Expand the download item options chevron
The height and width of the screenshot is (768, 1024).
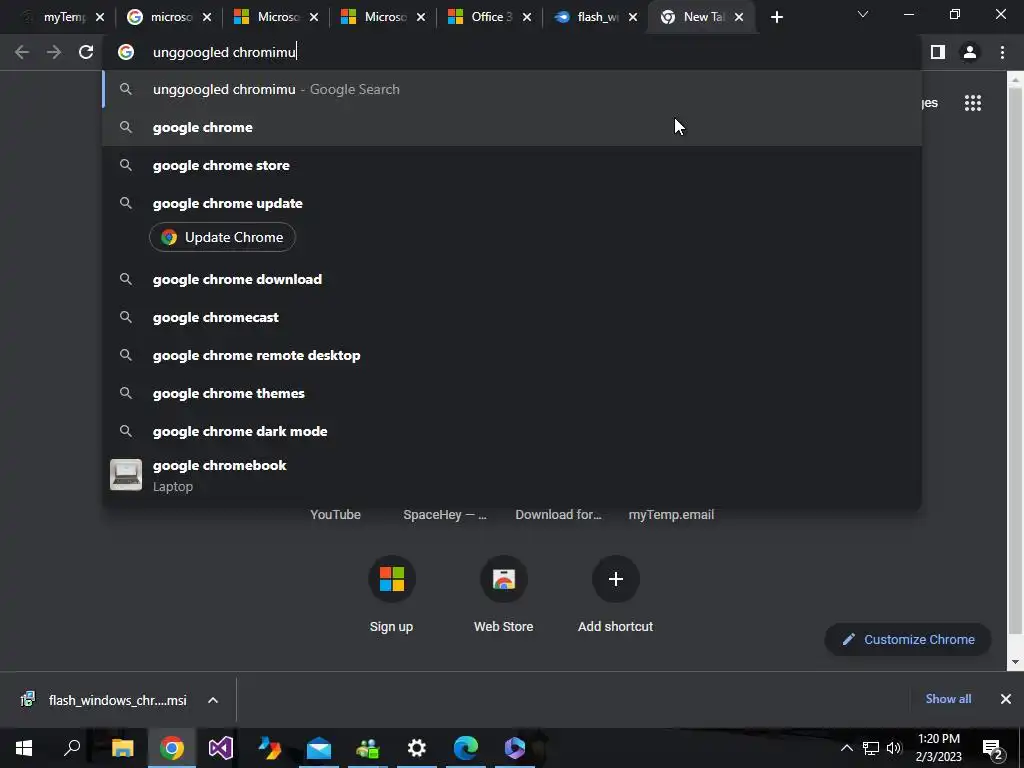[212, 700]
